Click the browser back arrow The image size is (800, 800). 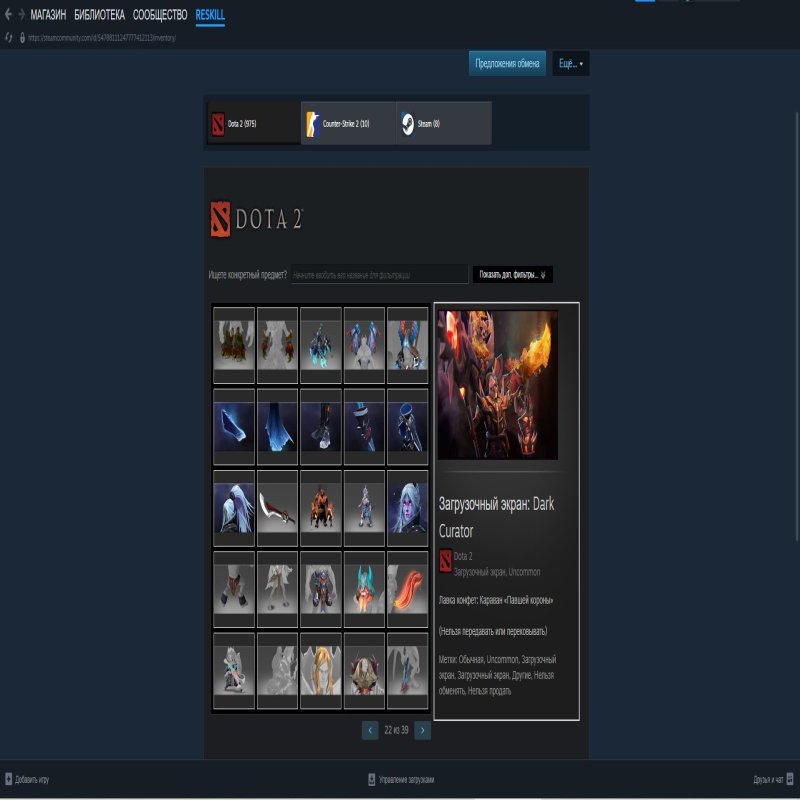8,16
